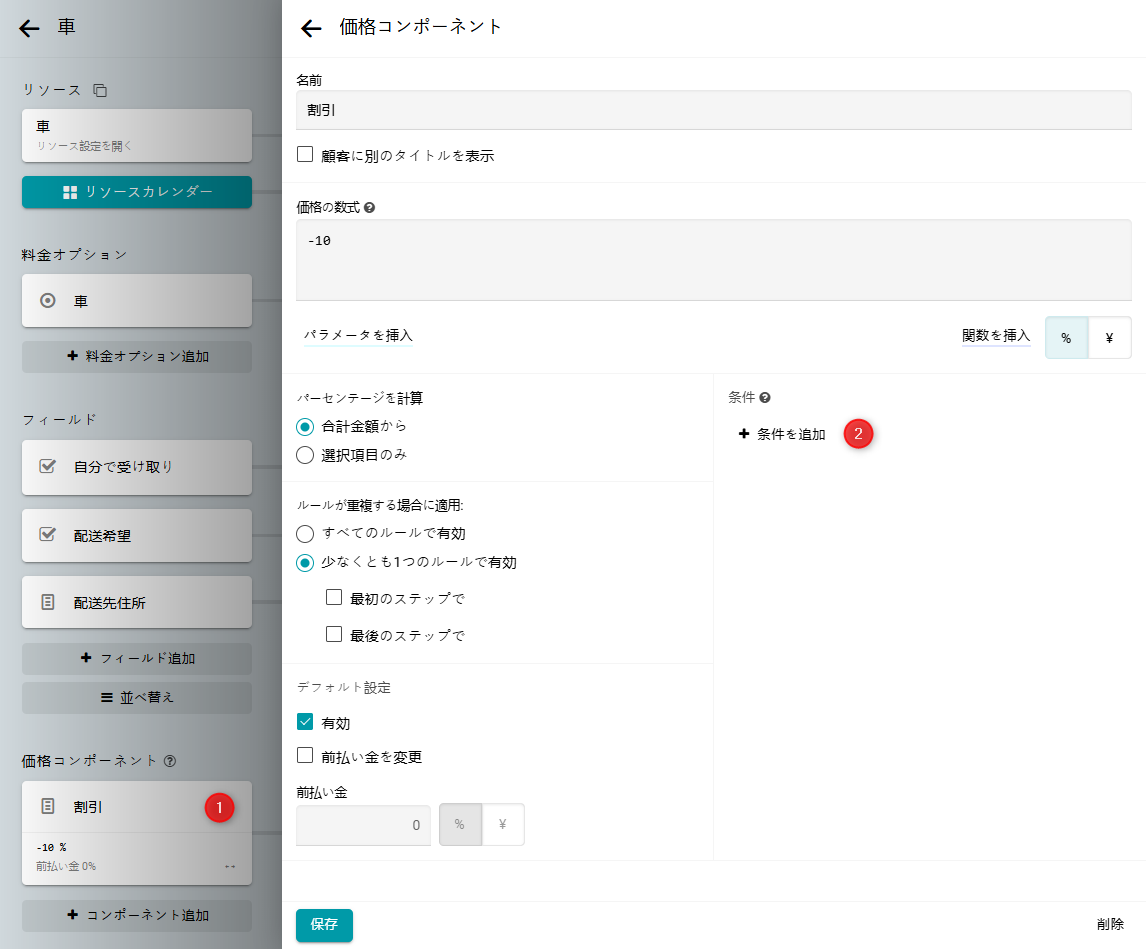Uncheck the 有効 checkbox

(306, 722)
